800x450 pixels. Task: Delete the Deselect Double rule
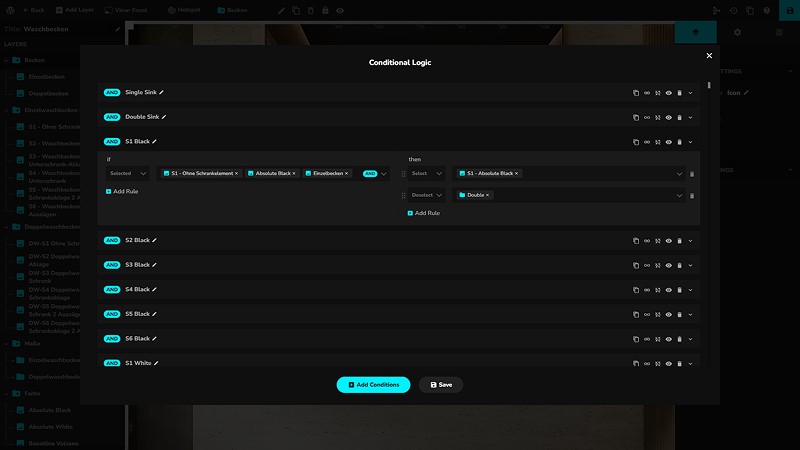(691, 195)
